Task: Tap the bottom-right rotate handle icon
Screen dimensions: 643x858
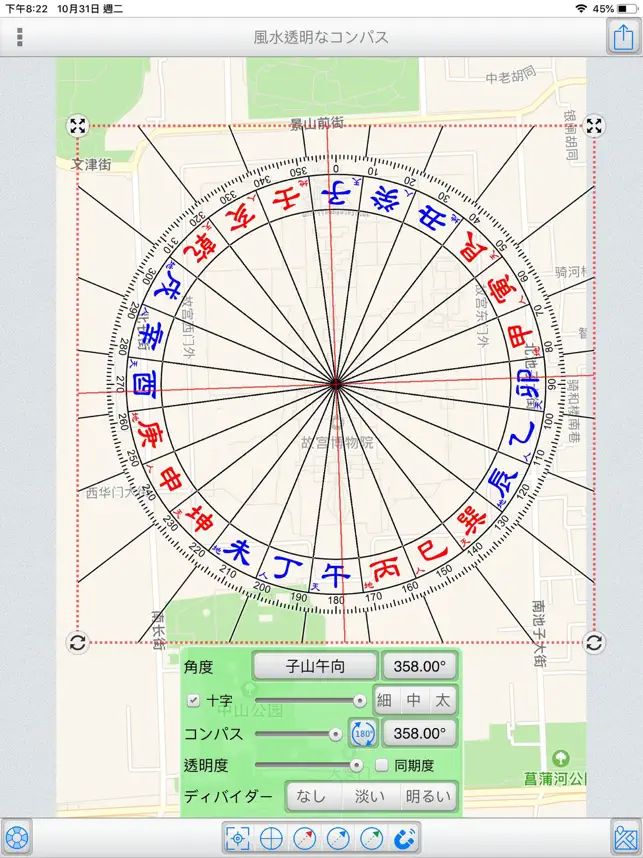Action: pyautogui.click(x=594, y=642)
